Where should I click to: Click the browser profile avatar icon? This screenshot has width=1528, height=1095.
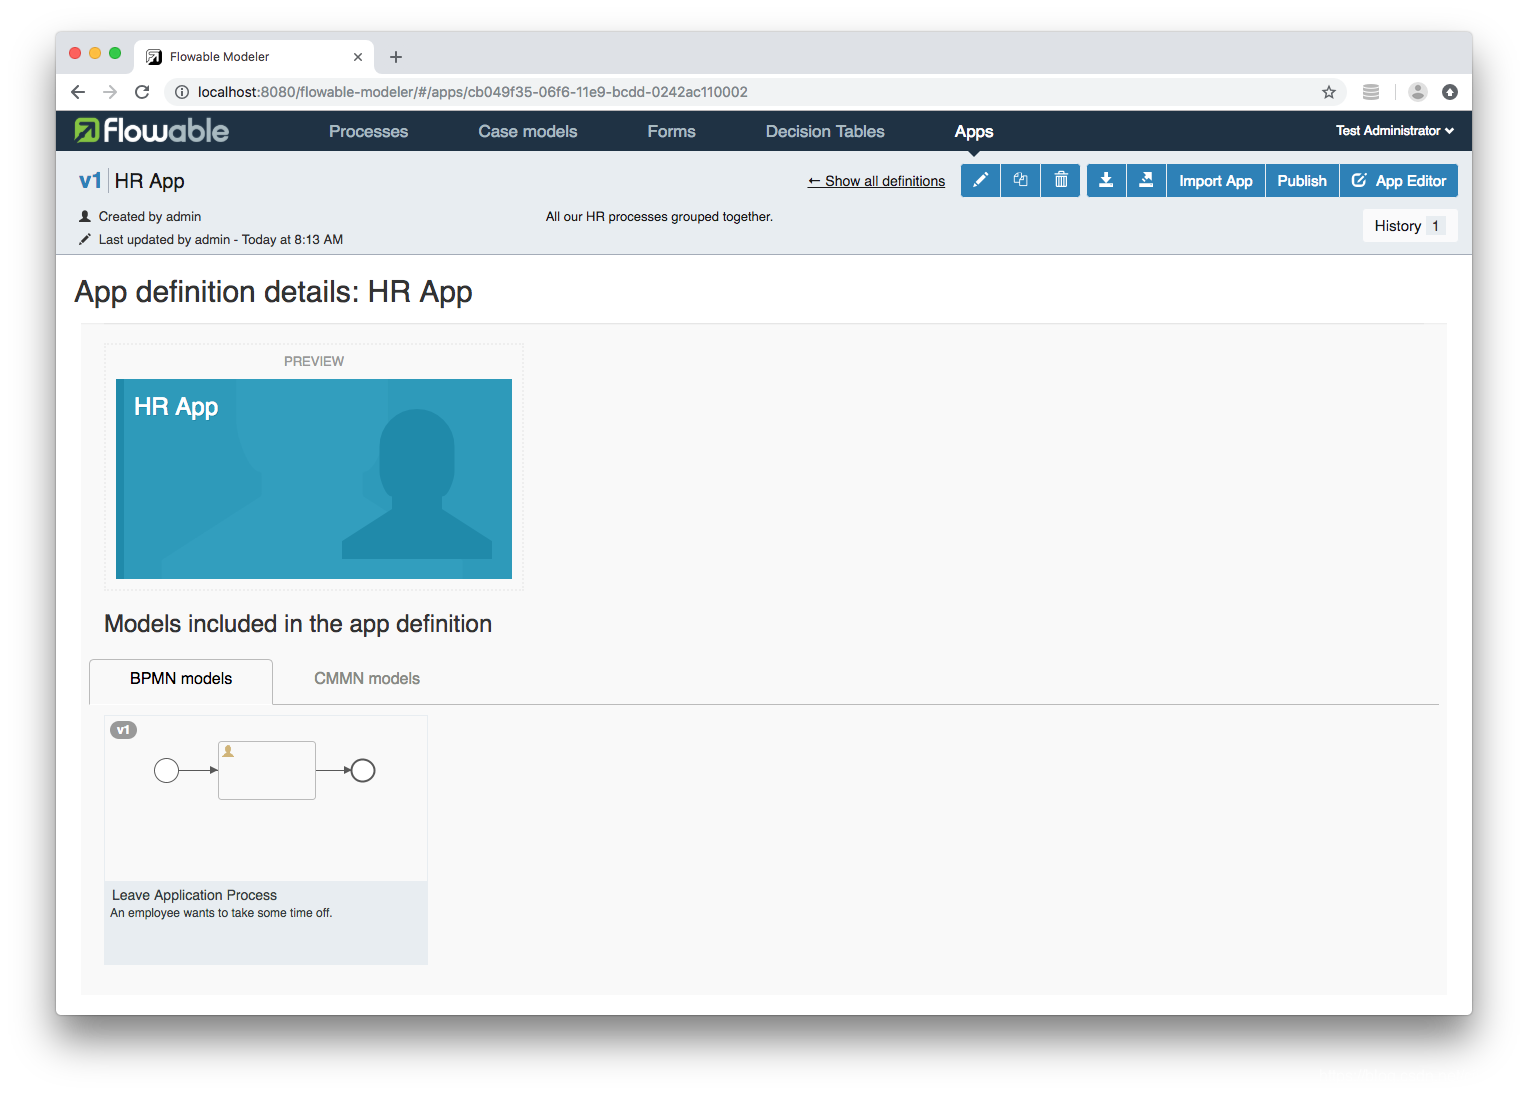pyautogui.click(x=1418, y=92)
